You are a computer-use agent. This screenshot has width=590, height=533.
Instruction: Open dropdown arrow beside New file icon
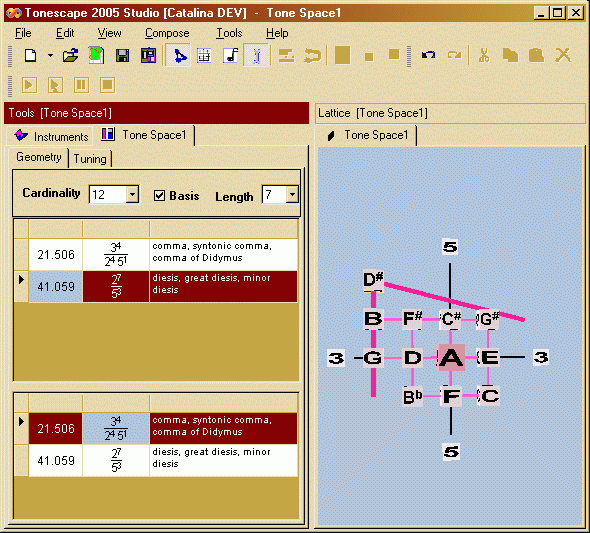click(x=50, y=56)
